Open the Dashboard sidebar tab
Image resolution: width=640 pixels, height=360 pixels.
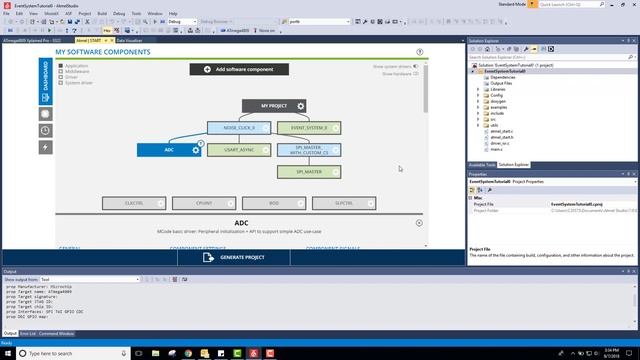45,81
